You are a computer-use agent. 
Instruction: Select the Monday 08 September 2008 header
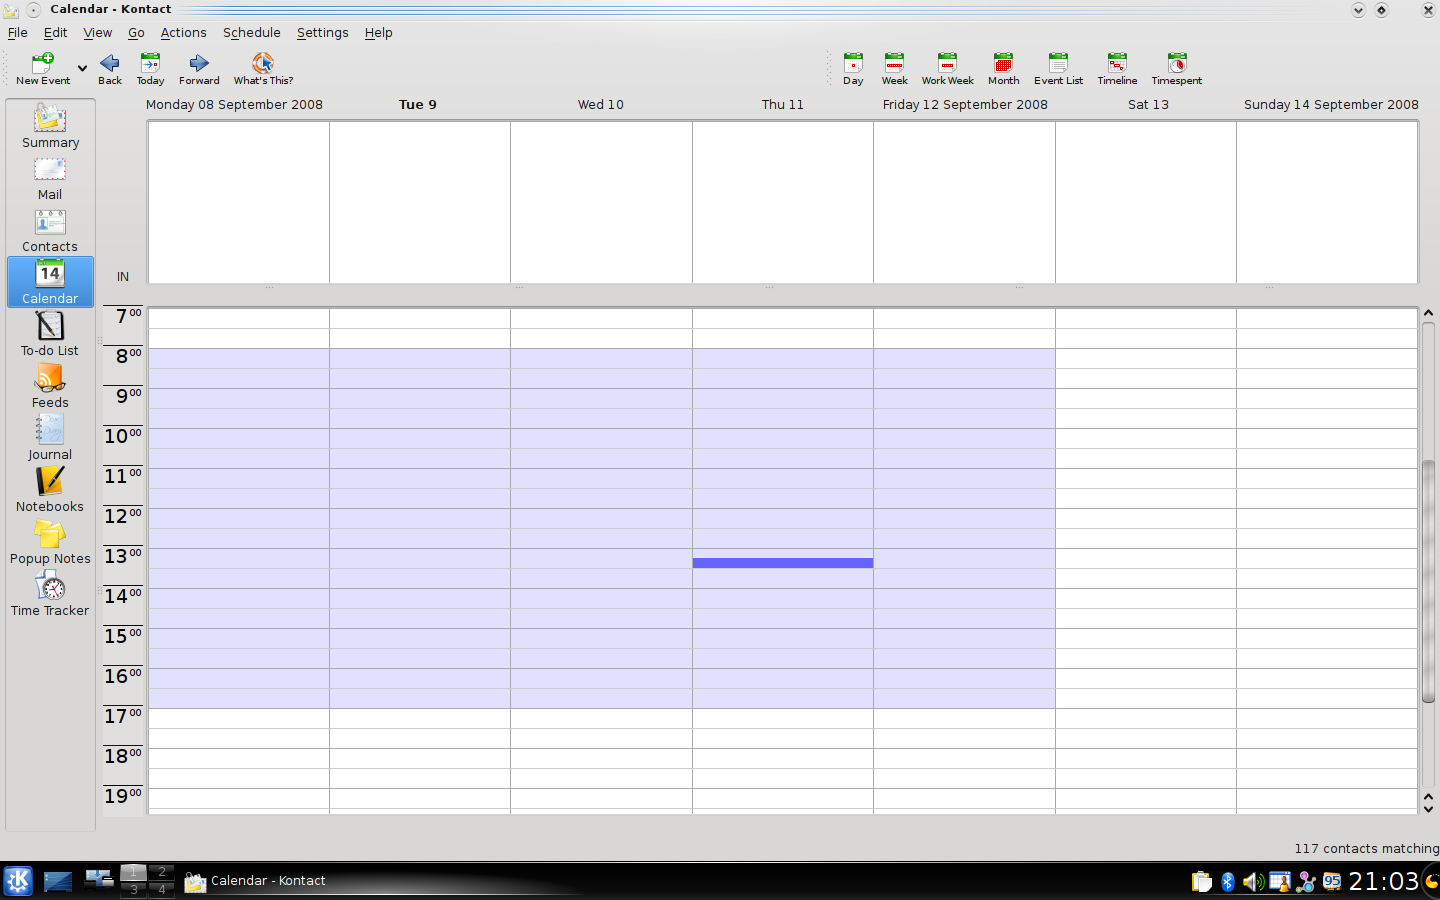(x=234, y=104)
